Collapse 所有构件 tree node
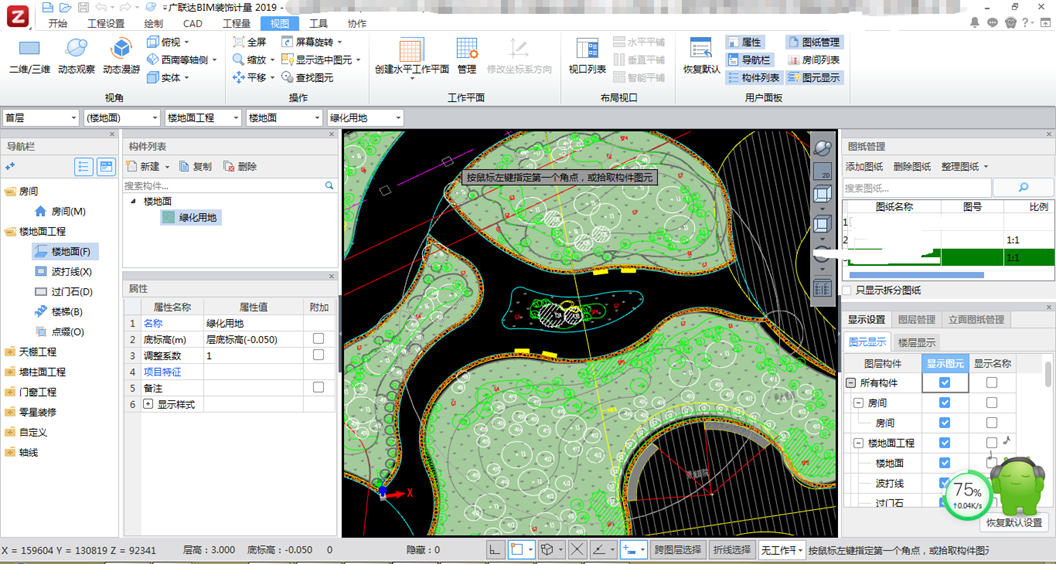Viewport: 1056px width, 564px height. click(851, 383)
